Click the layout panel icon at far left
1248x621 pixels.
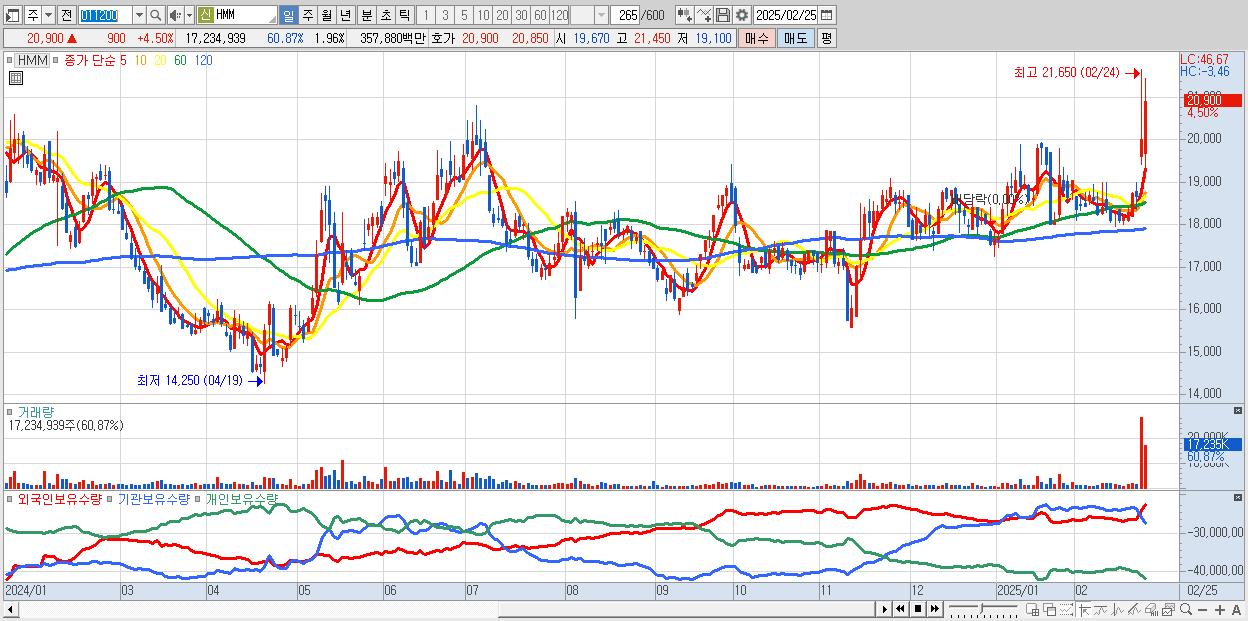point(12,15)
